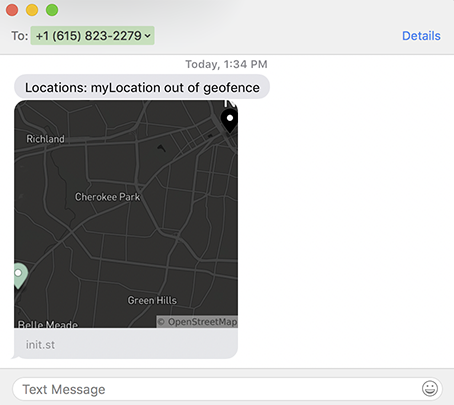Image resolution: width=454 pixels, height=405 pixels.
Task: Click the Today, 1:34 PM timestamp
Action: pyautogui.click(x=226, y=64)
